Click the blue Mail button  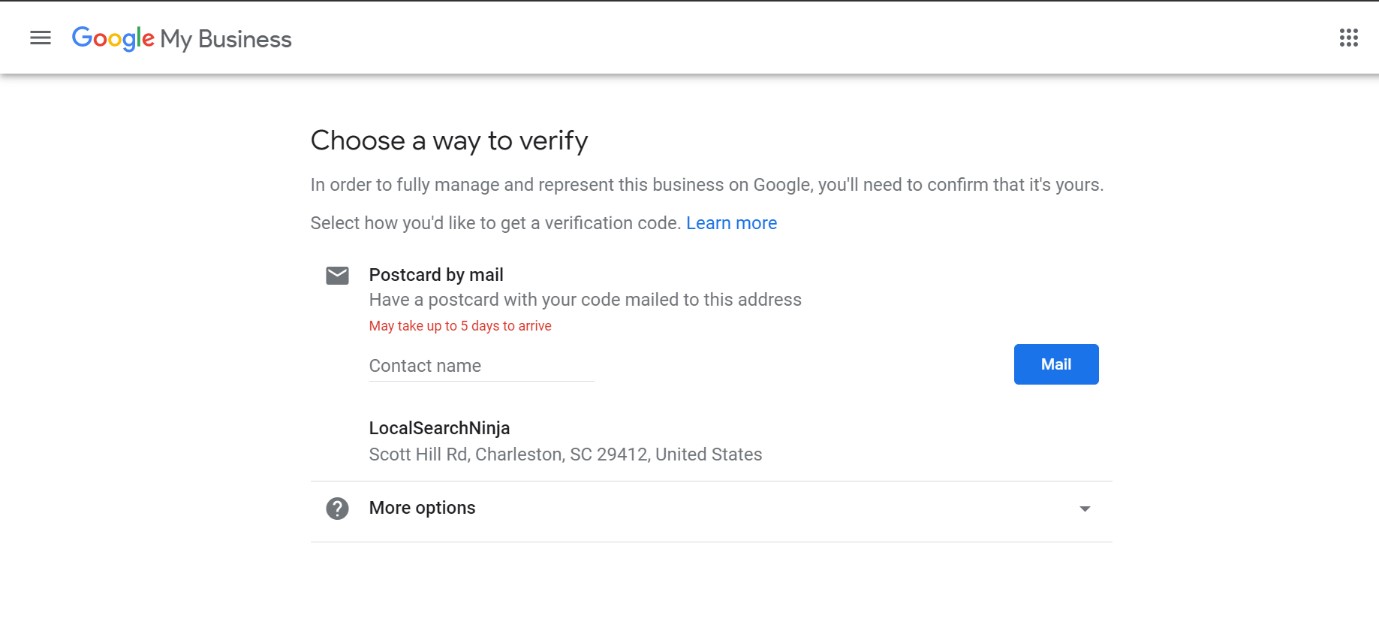click(x=1056, y=364)
